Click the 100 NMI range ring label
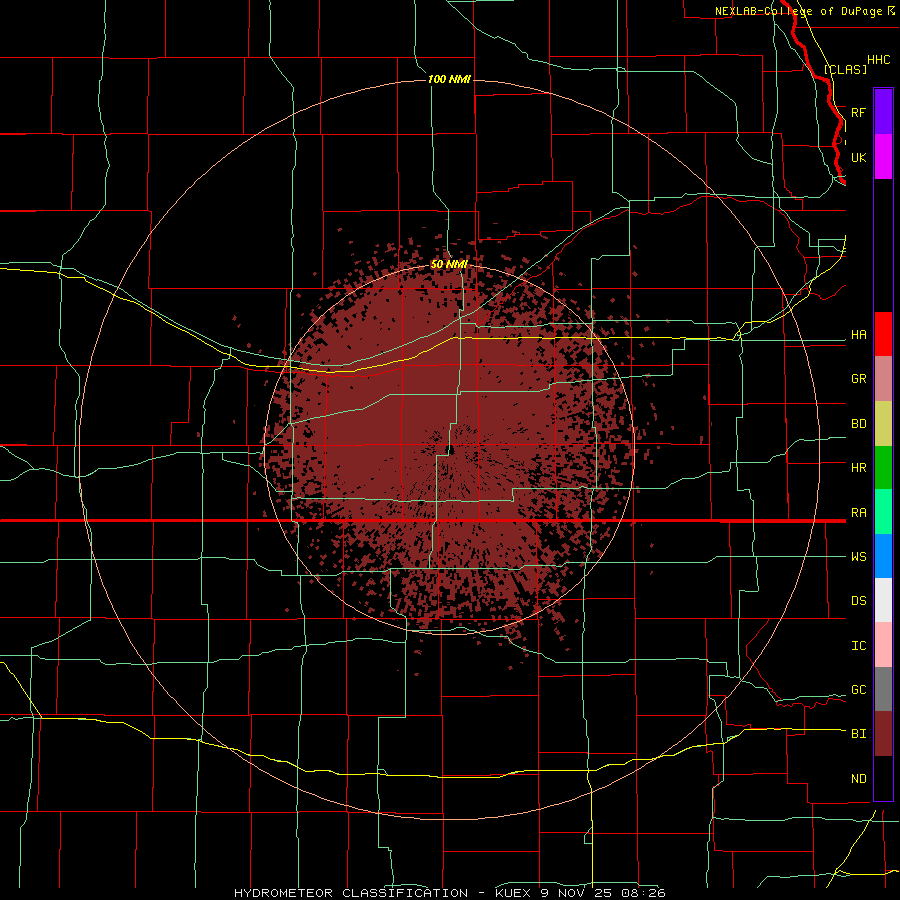900x900 pixels. tap(449, 79)
